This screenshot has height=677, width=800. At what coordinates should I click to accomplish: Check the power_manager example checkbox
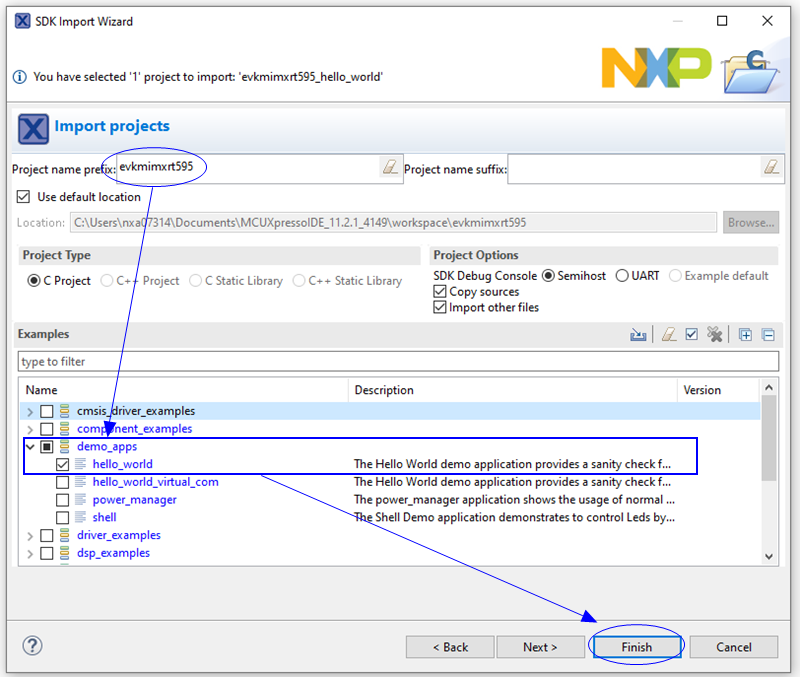(62, 500)
